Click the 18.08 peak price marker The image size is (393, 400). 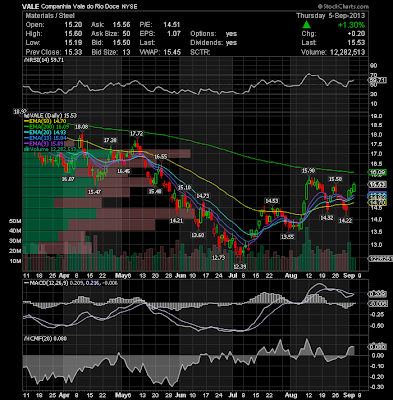pos(81,127)
